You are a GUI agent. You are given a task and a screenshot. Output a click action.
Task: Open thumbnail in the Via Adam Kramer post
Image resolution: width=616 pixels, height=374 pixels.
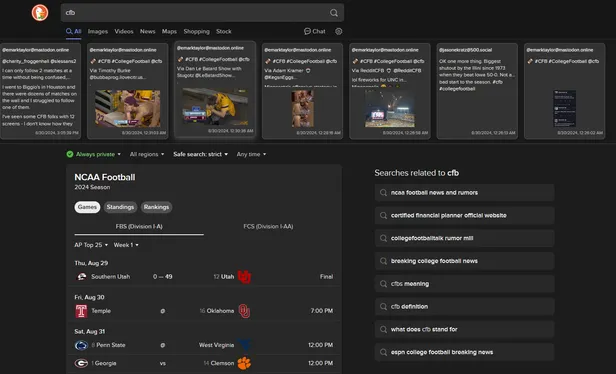click(x=302, y=108)
